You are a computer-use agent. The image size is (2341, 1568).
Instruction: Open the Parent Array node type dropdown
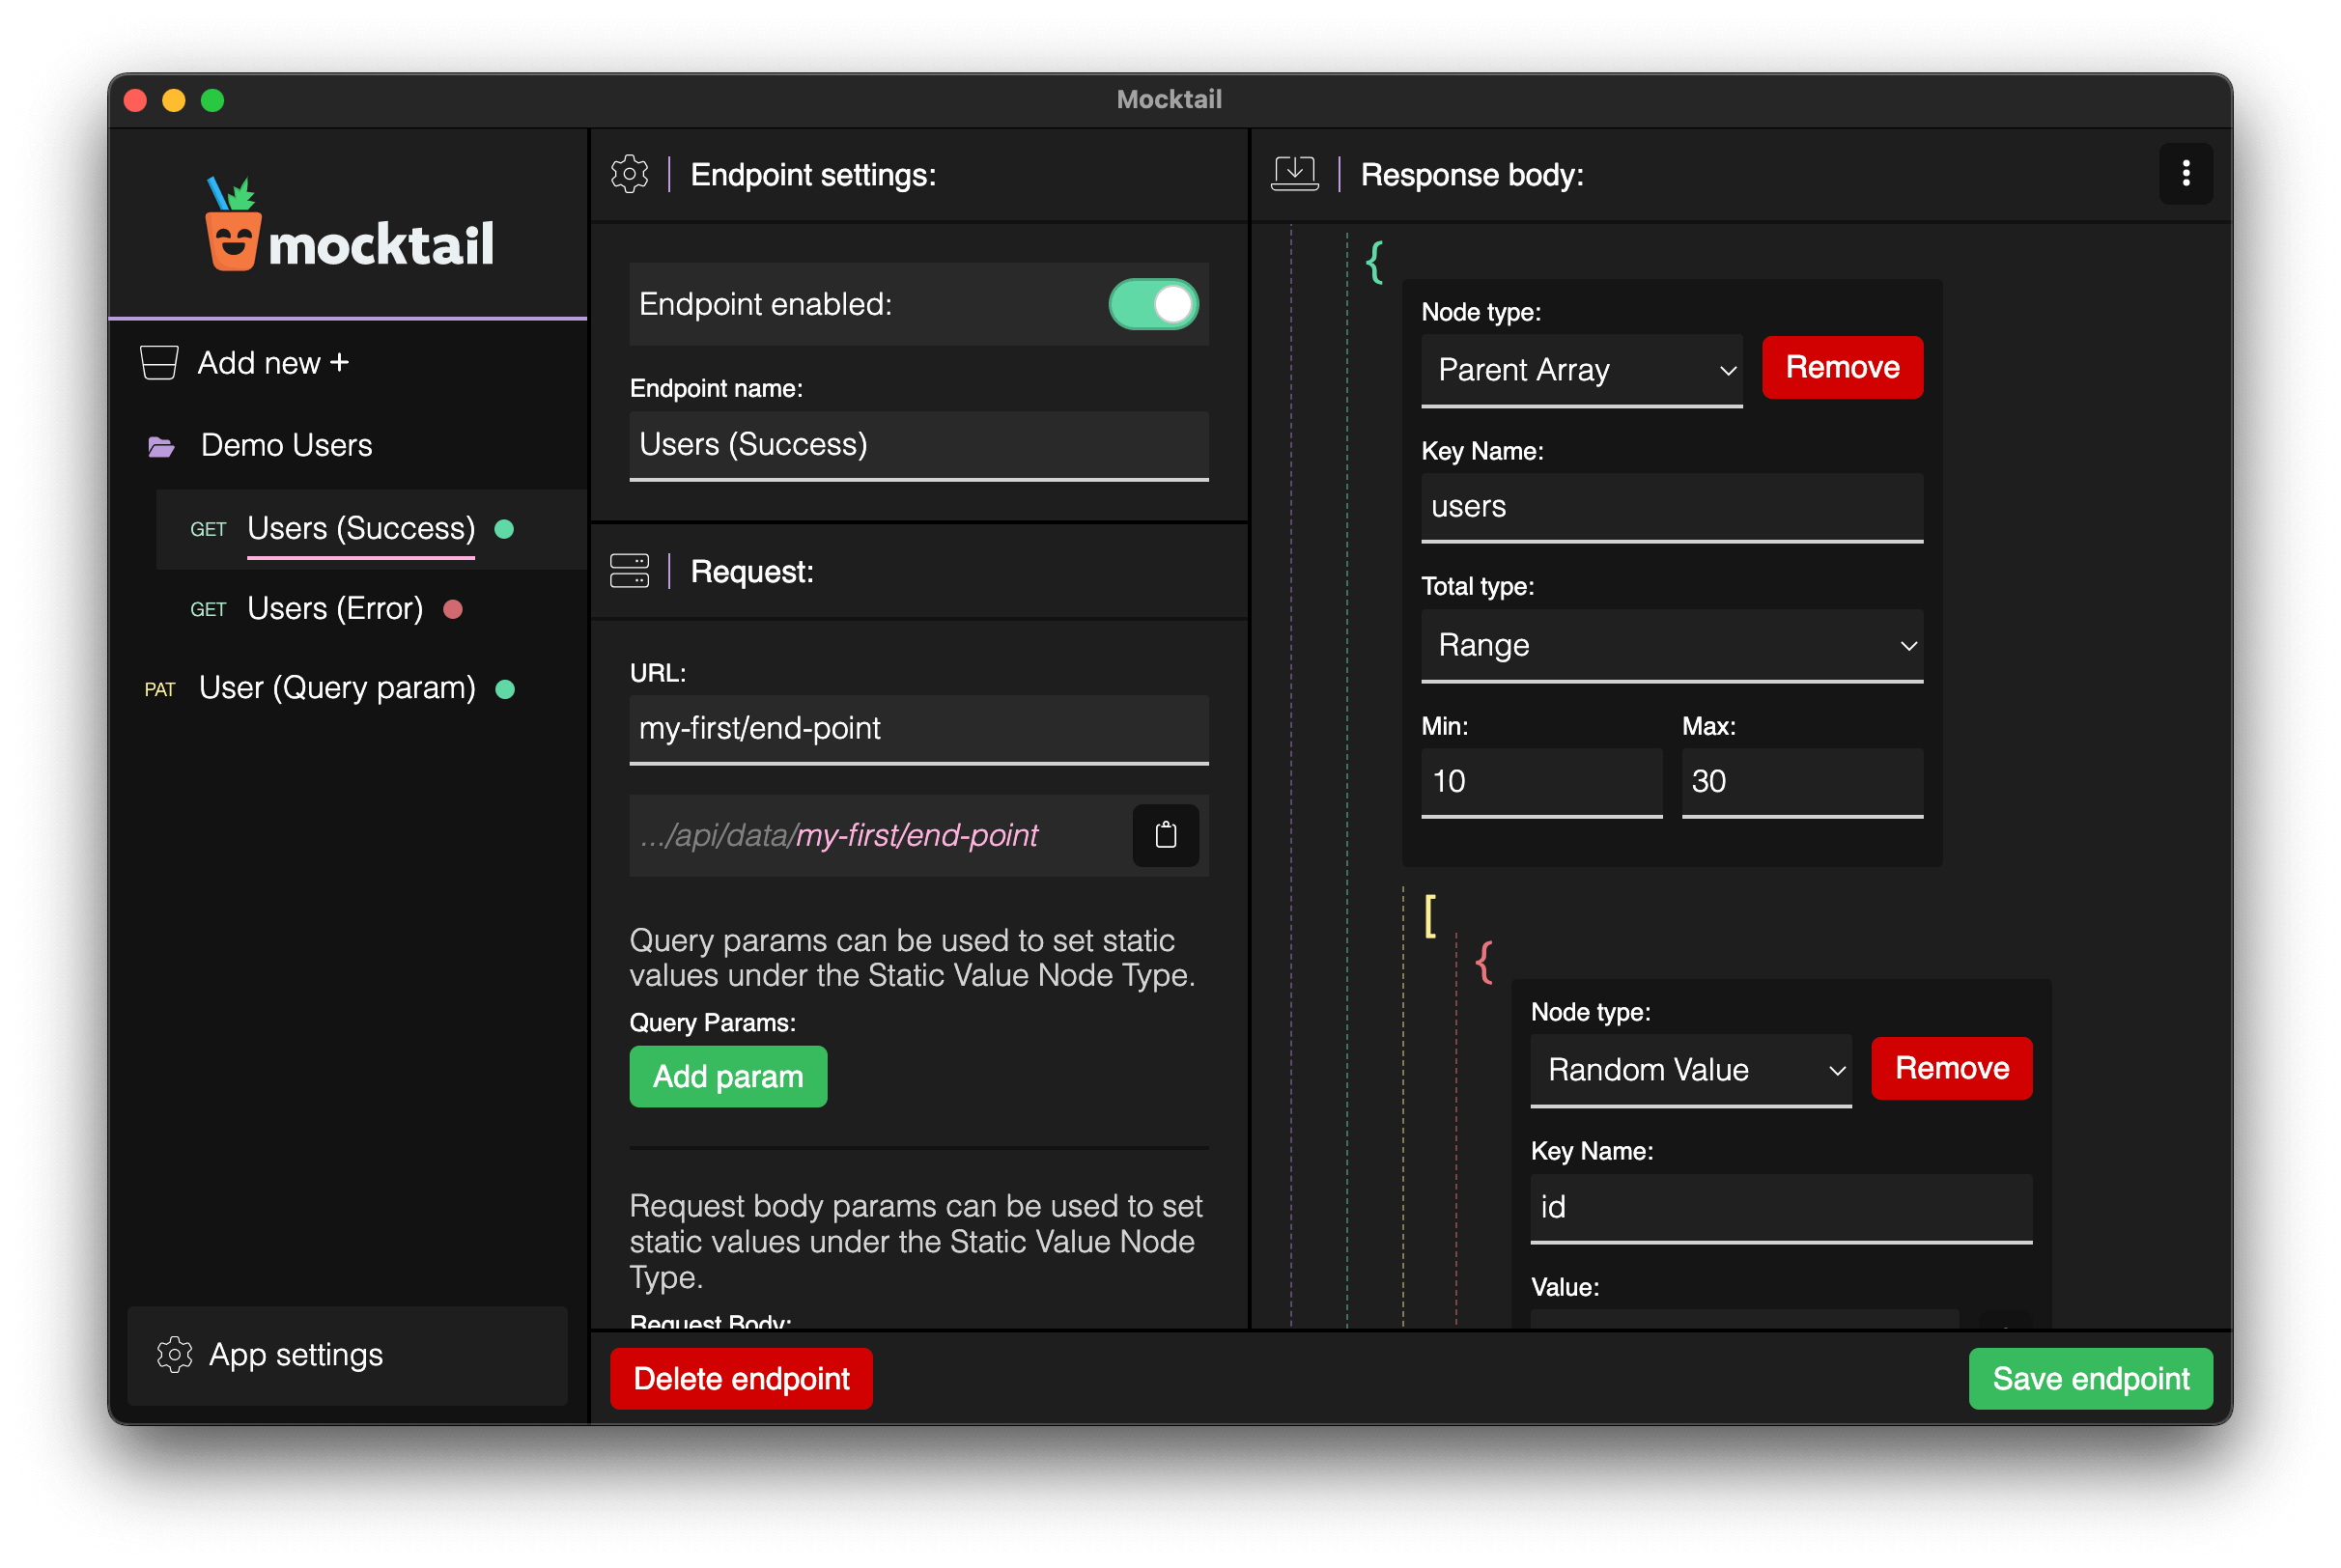click(1581, 370)
